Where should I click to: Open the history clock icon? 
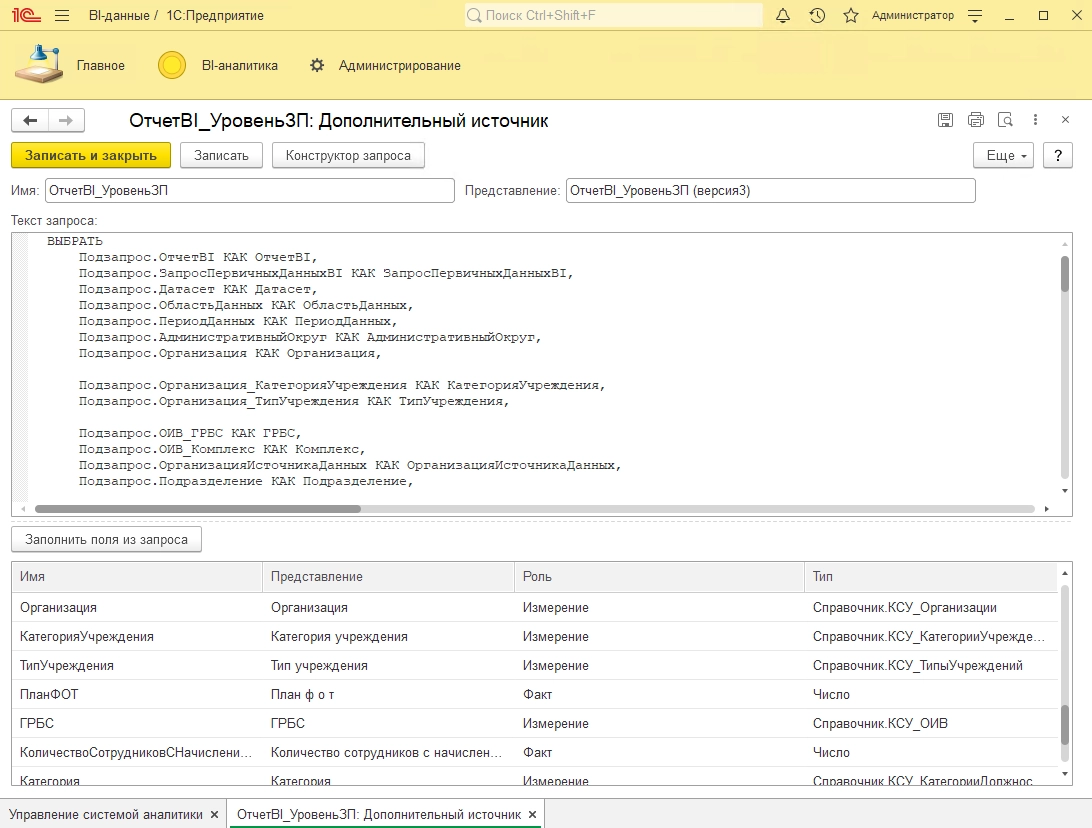[x=817, y=16]
